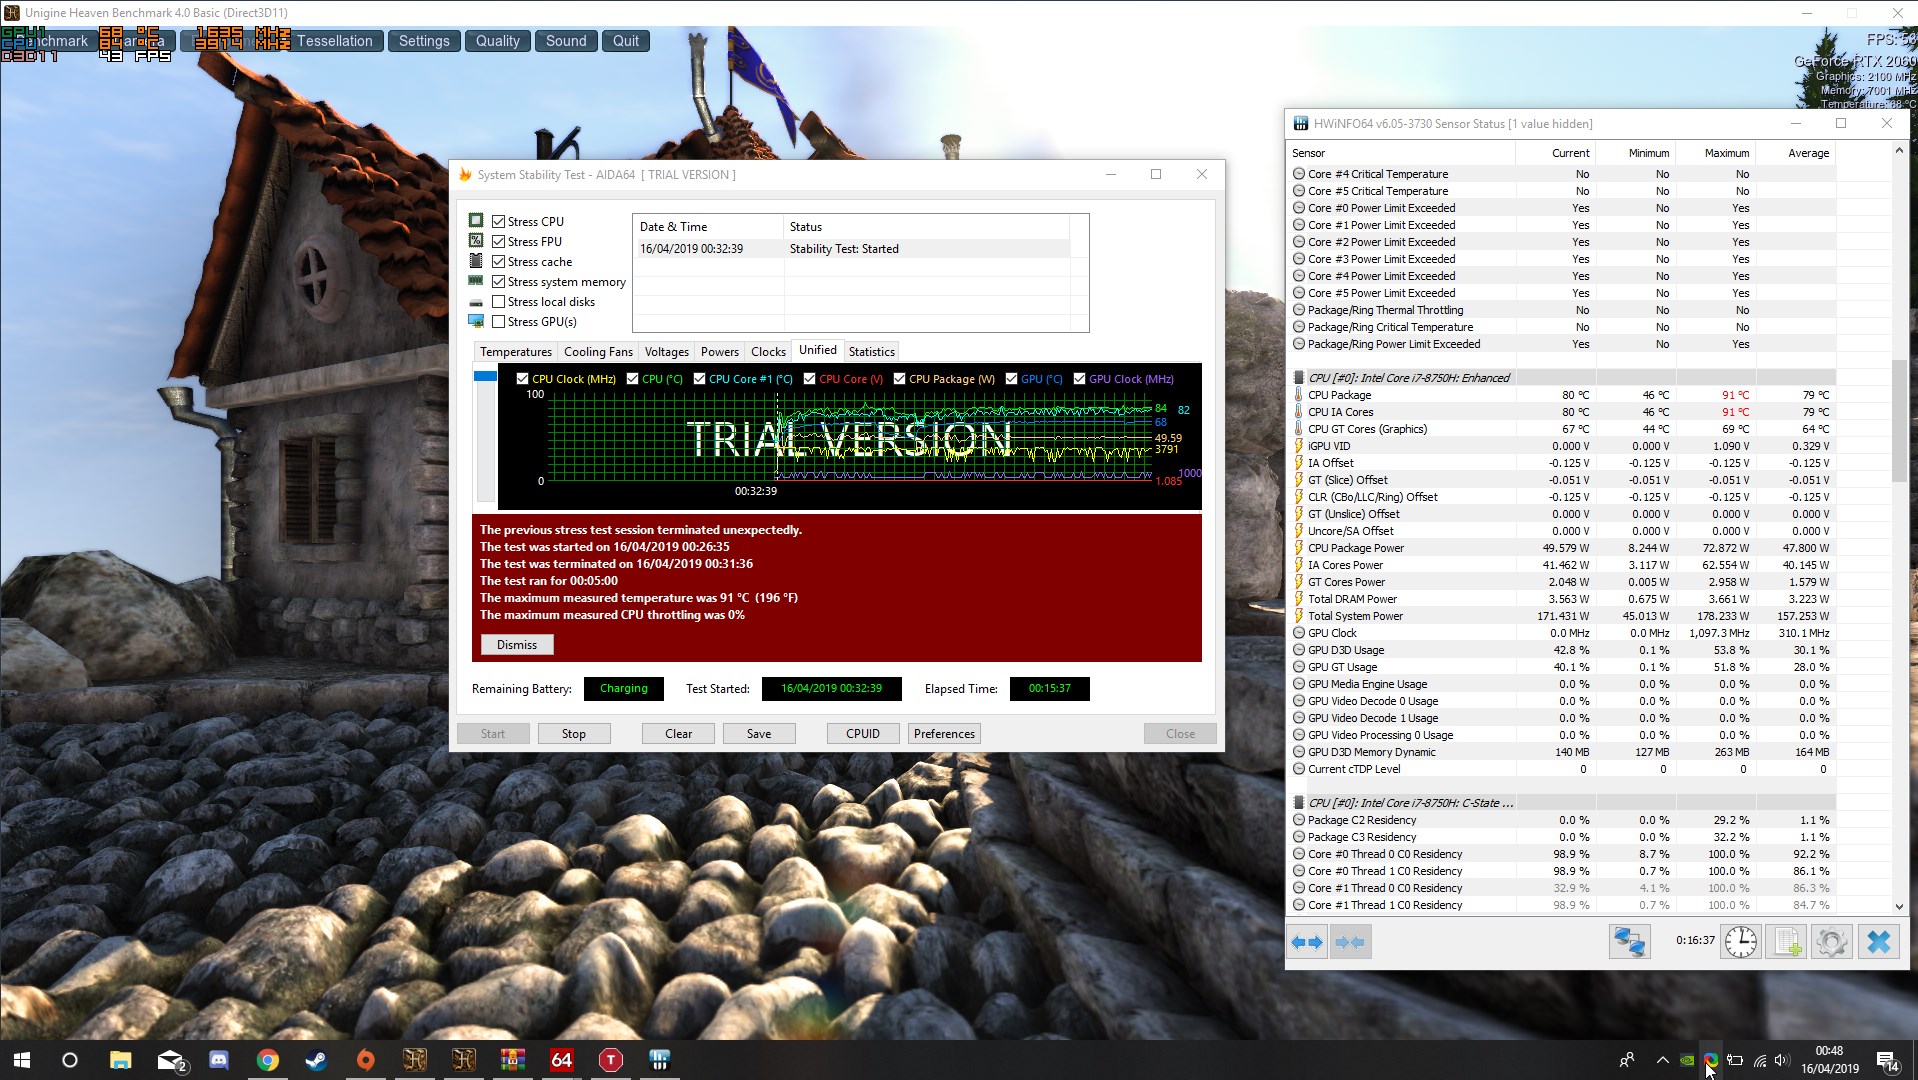Click Save button in AIDA64
Image resolution: width=1918 pixels, height=1080 pixels.
pos(759,734)
